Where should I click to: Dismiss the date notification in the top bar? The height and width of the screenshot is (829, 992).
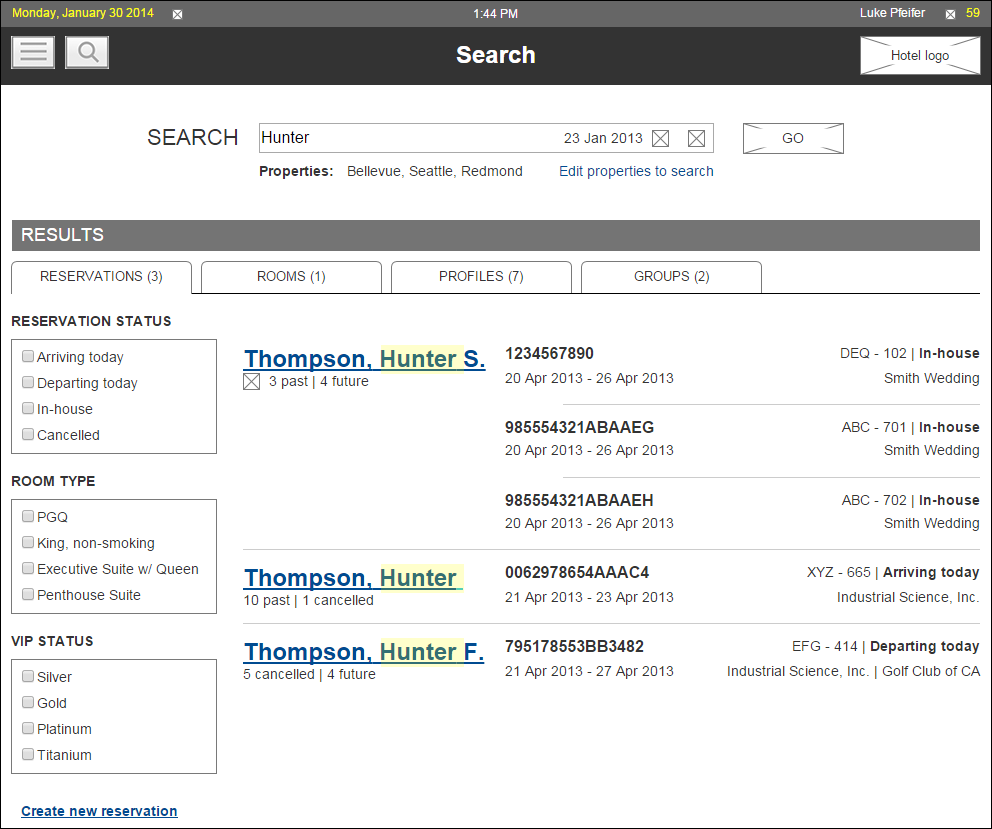coord(177,14)
